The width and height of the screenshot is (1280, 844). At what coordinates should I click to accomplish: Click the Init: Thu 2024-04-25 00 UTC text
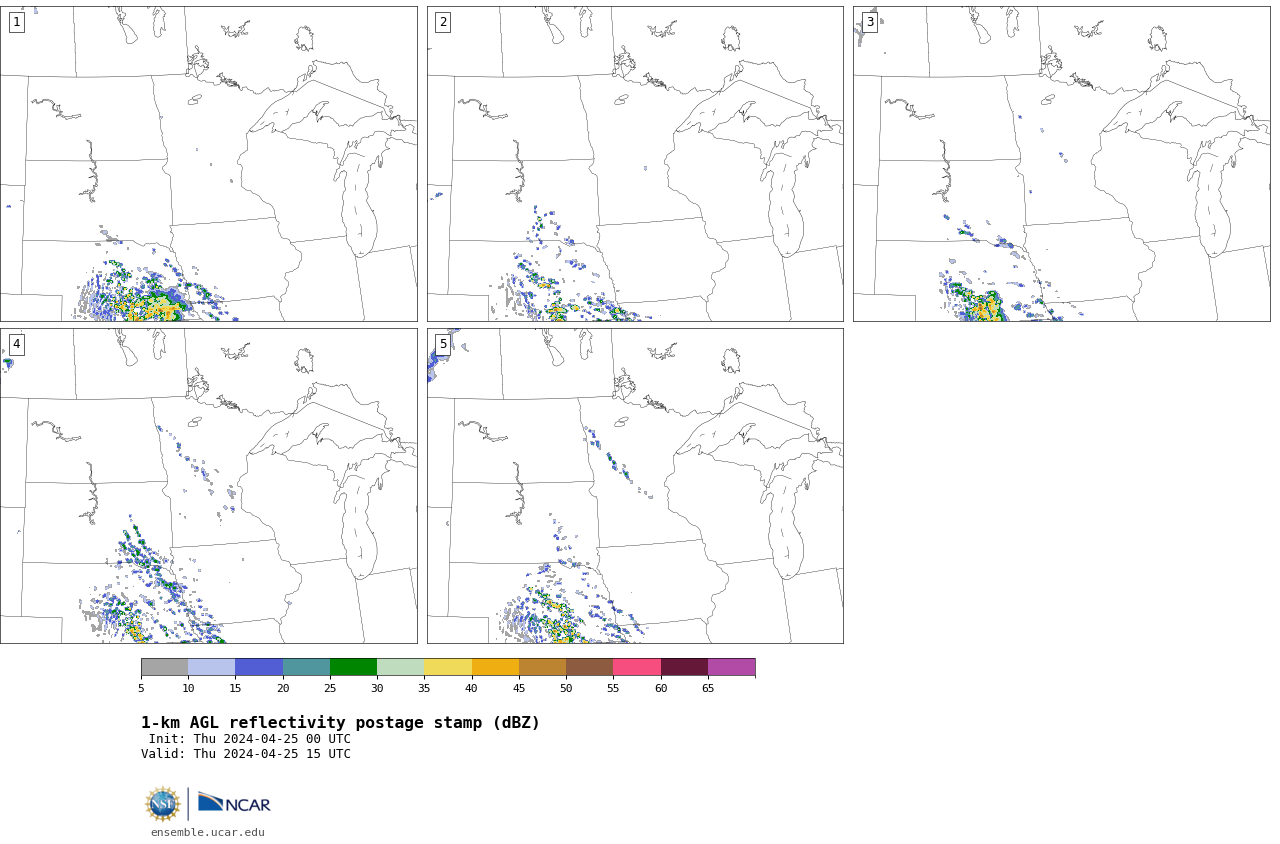point(250,739)
